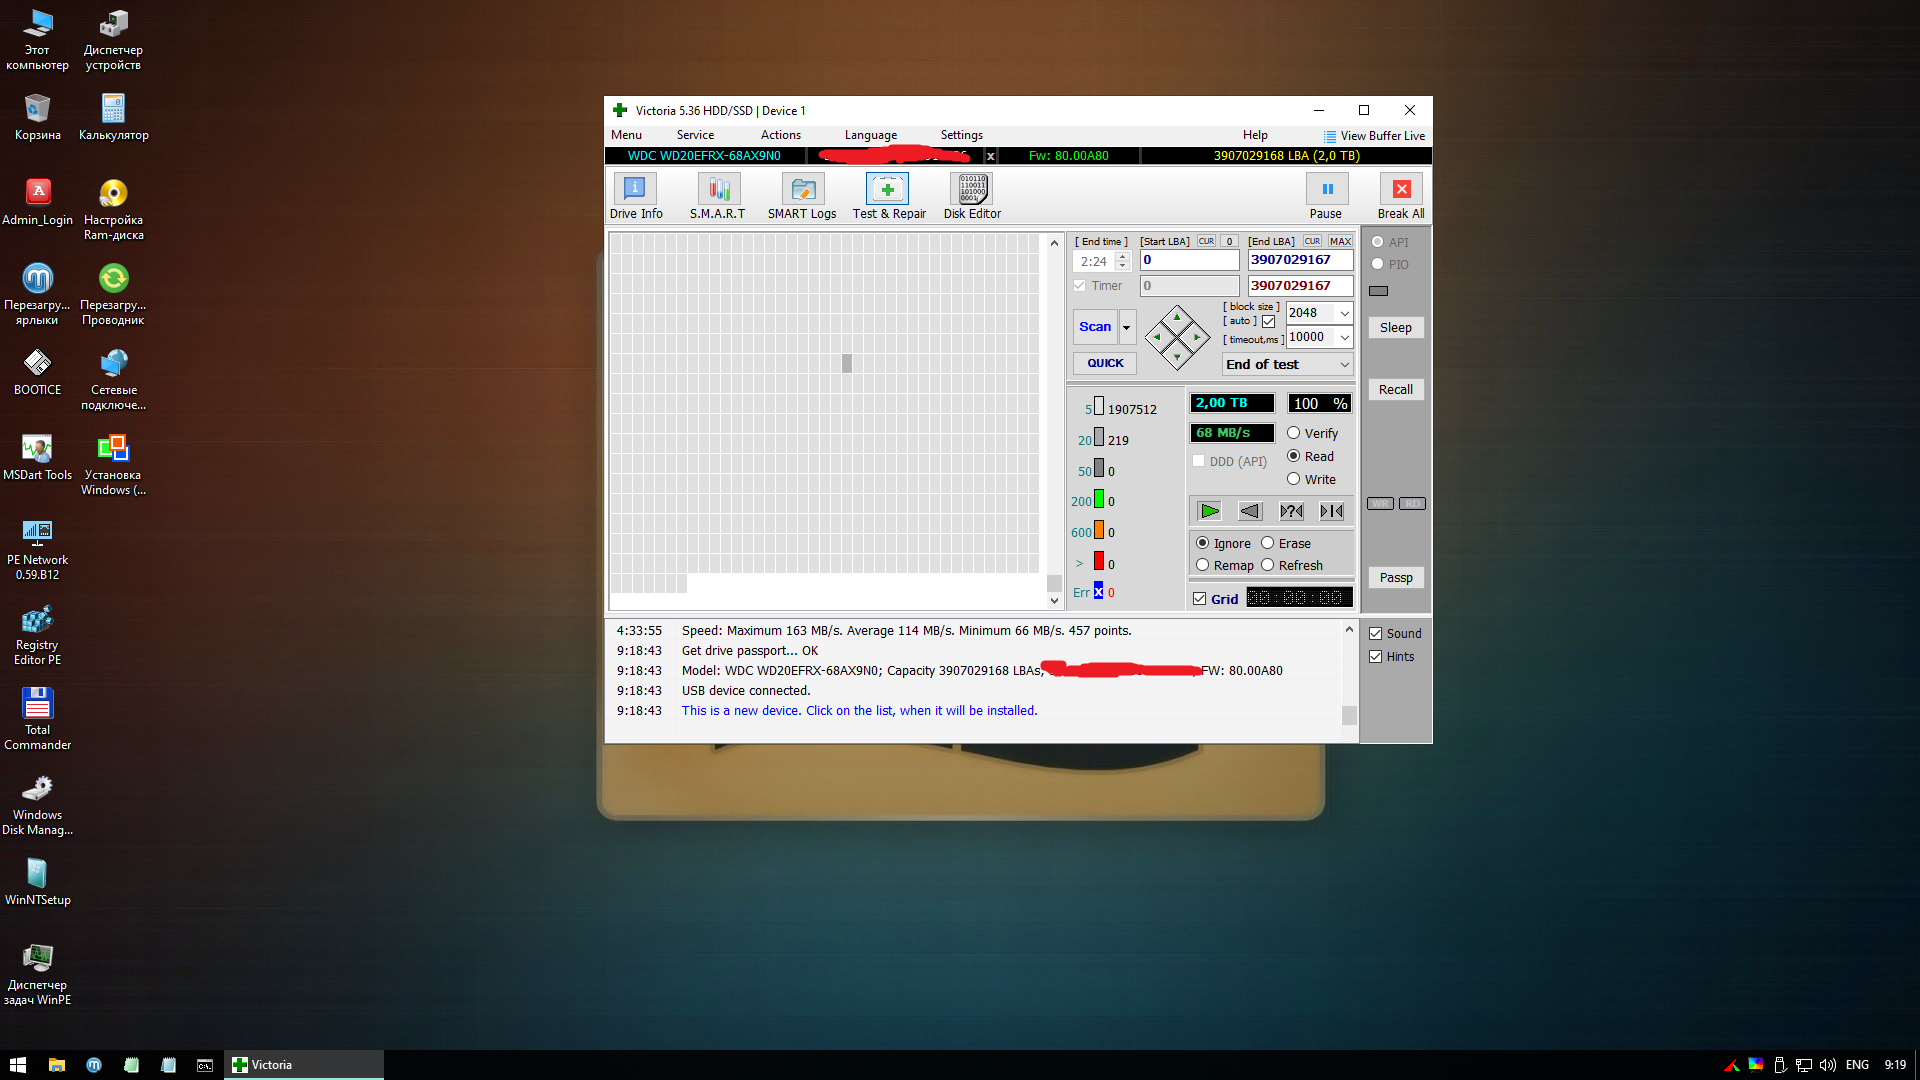Click the butterfly scan mode icon
Image resolution: width=1920 pixels, height=1080 pixels.
[x=1331, y=511]
